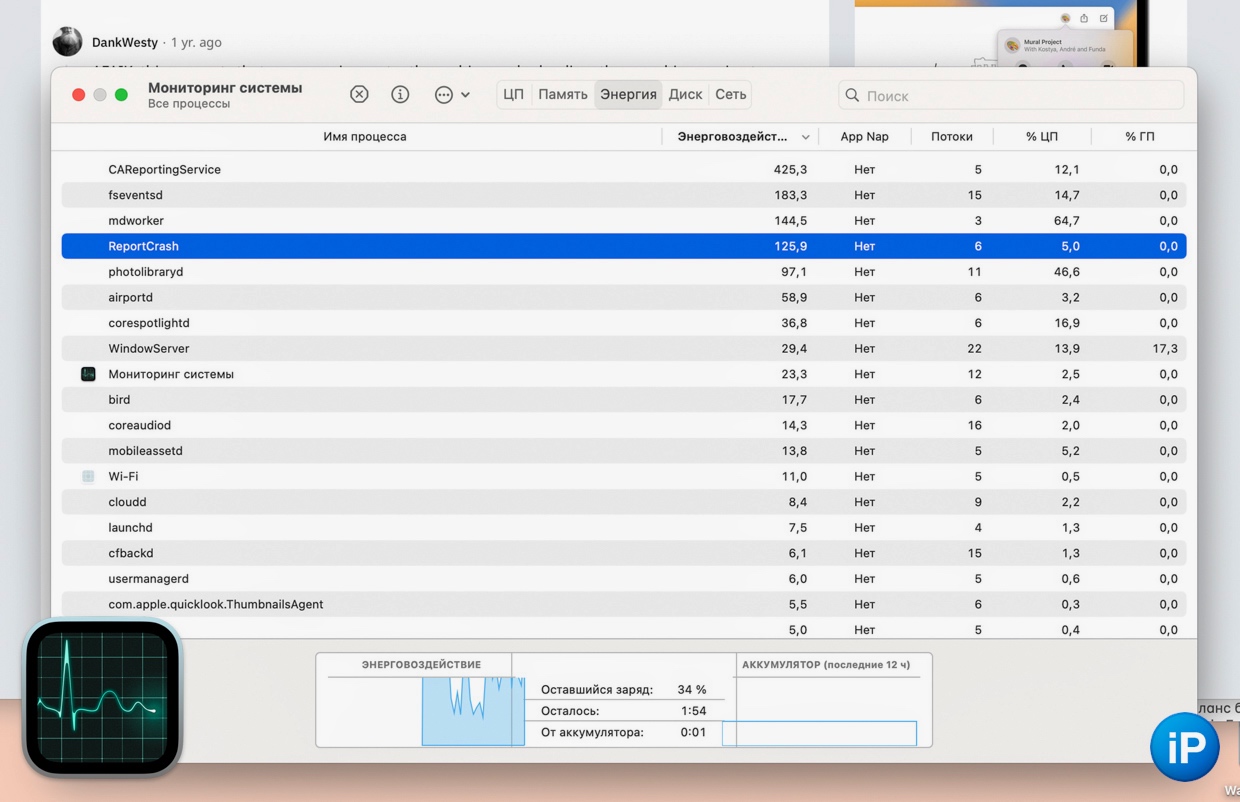Open process info via the (i) icon

coord(400,94)
